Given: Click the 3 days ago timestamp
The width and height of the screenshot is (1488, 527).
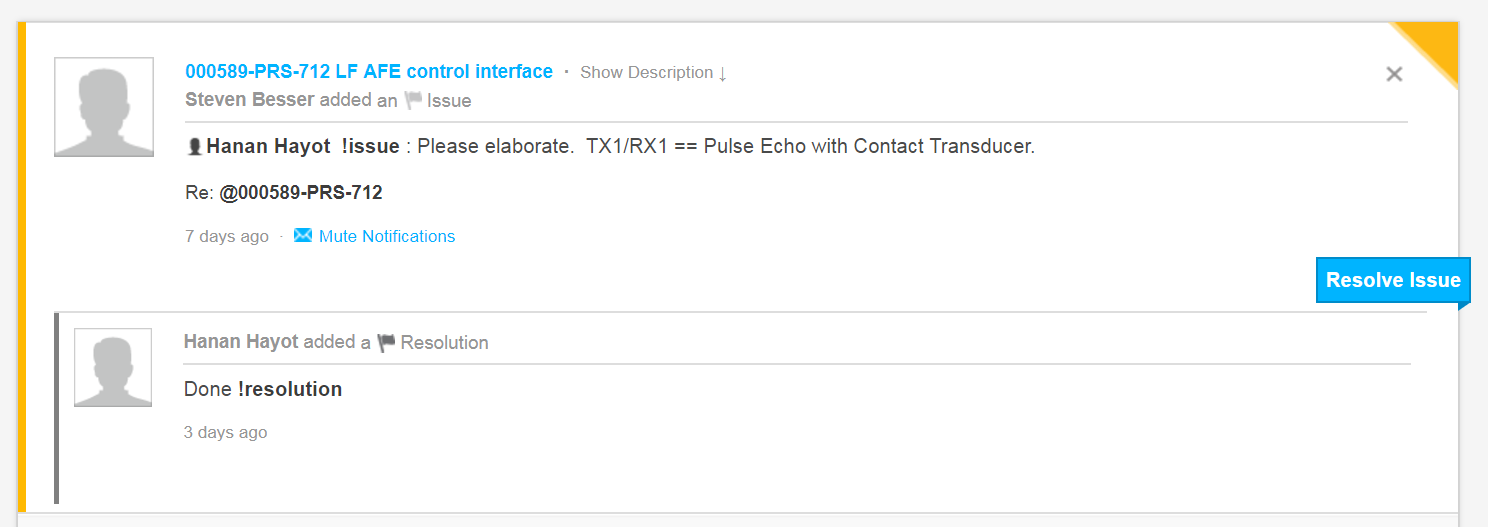Looking at the screenshot, I should 225,432.
